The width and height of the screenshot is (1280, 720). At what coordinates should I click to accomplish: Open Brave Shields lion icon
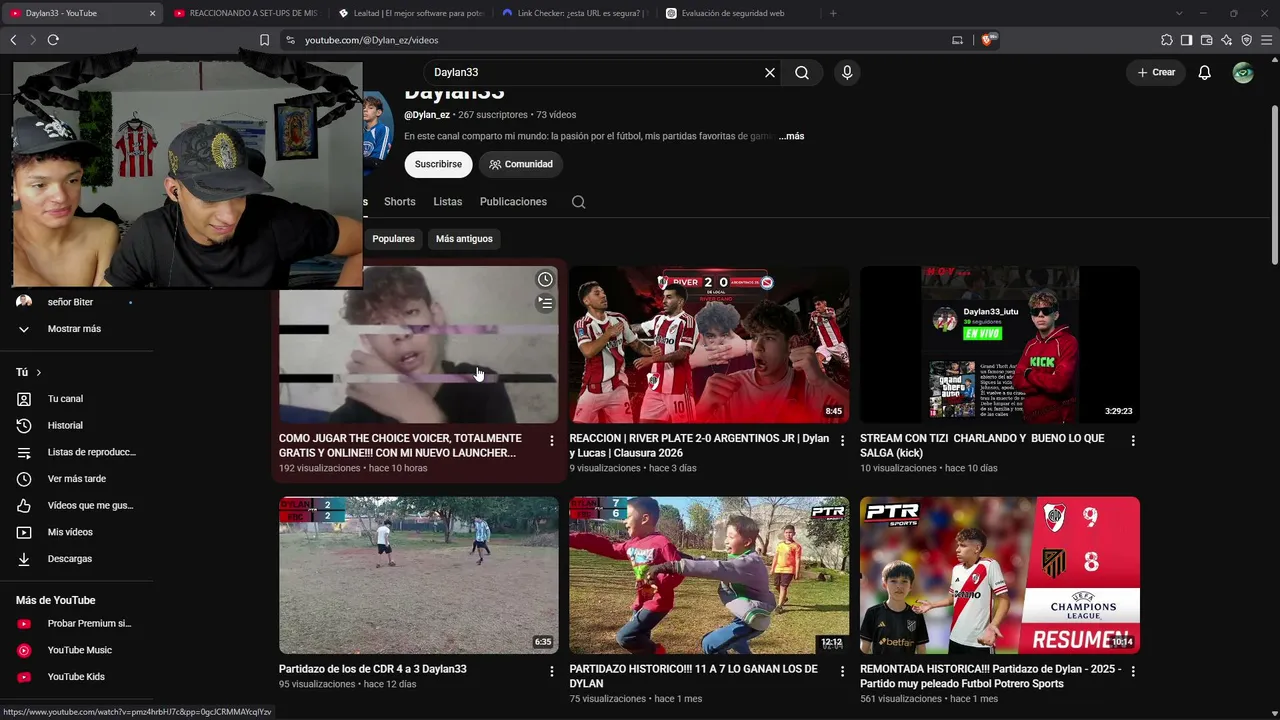point(989,40)
